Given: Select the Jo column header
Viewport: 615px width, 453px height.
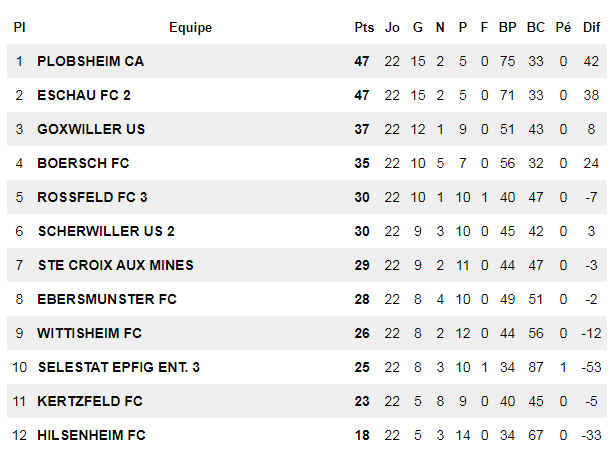Looking at the screenshot, I should coord(392,27).
